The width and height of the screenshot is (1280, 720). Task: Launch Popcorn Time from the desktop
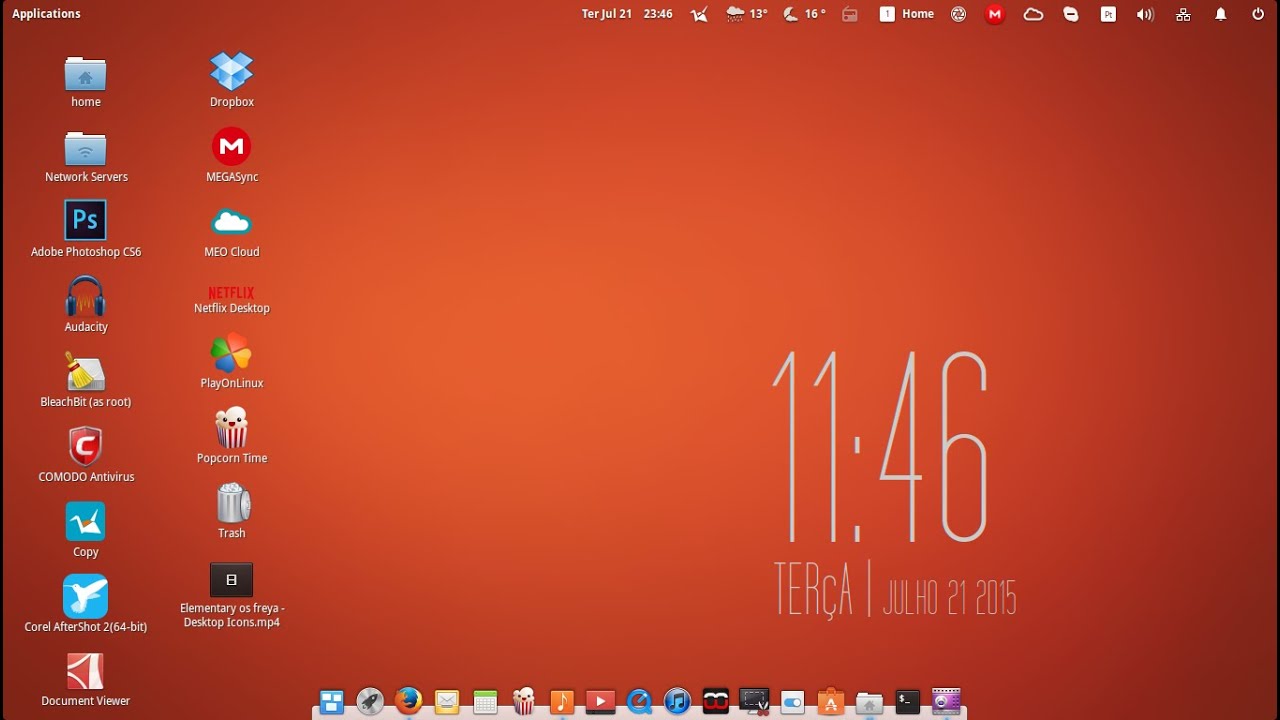[231, 428]
